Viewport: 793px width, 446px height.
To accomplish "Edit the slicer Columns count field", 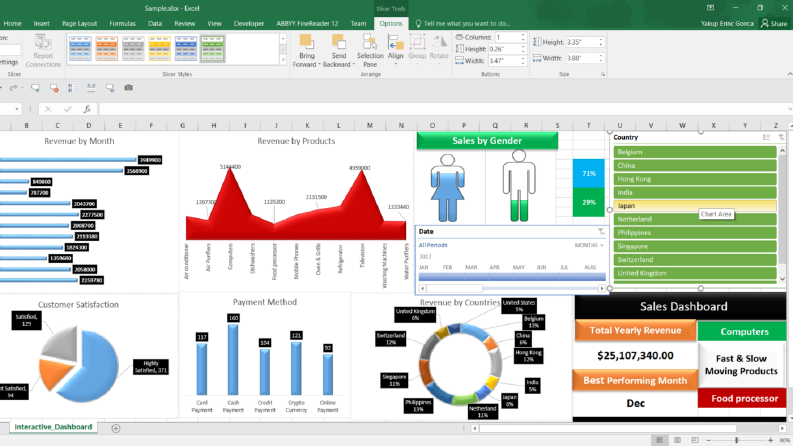I will pos(510,37).
